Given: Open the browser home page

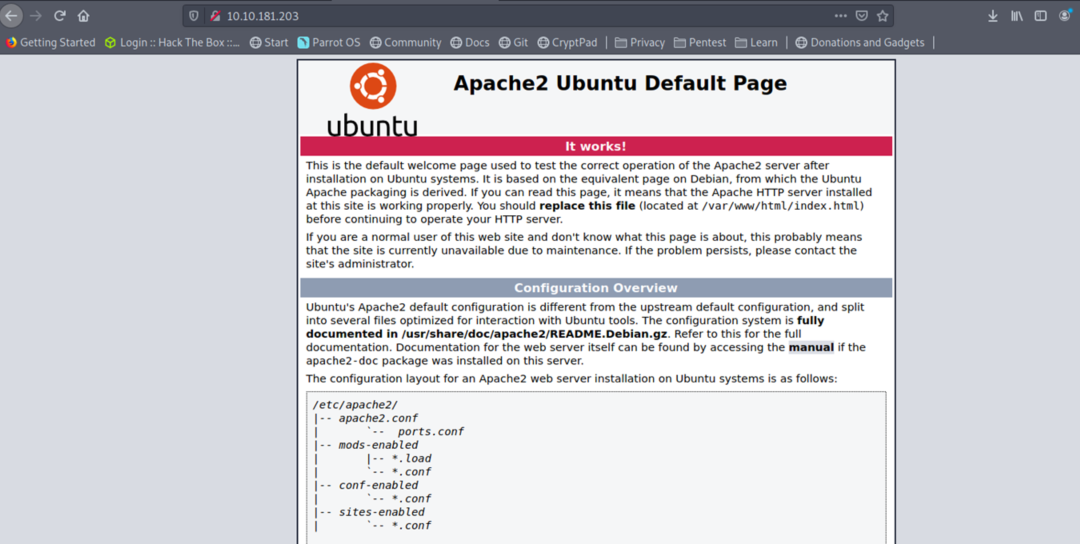Looking at the screenshot, I should [83, 15].
